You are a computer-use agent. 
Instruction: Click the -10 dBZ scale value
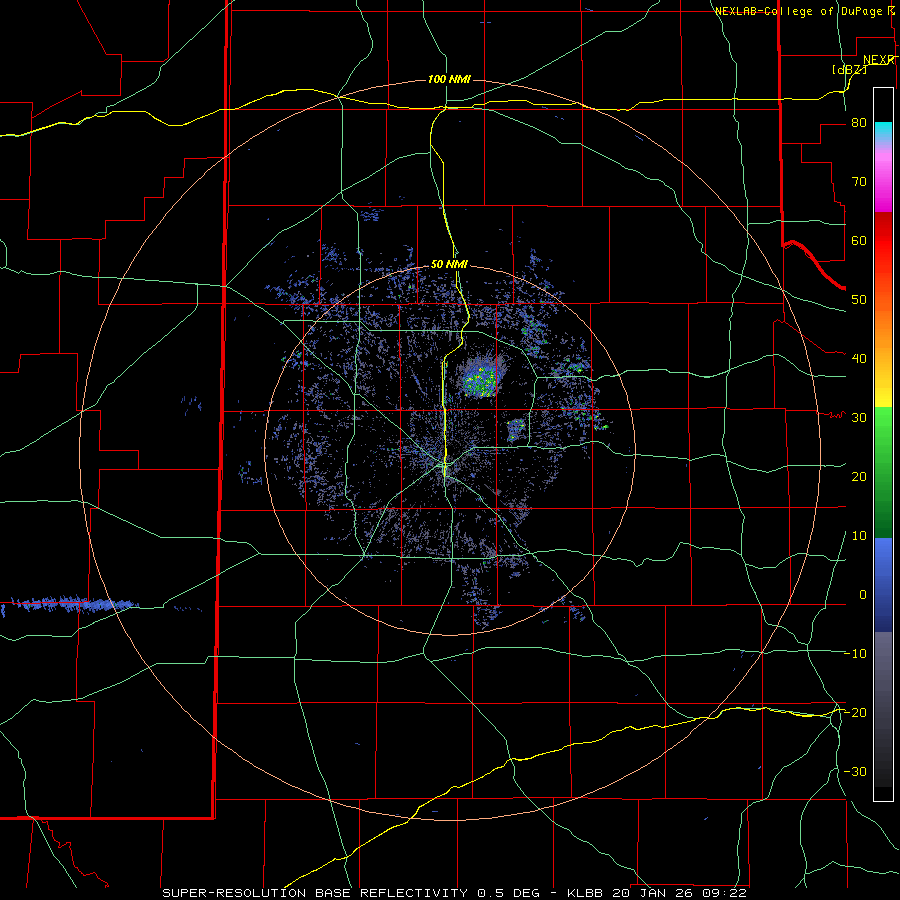pyautogui.click(x=855, y=654)
